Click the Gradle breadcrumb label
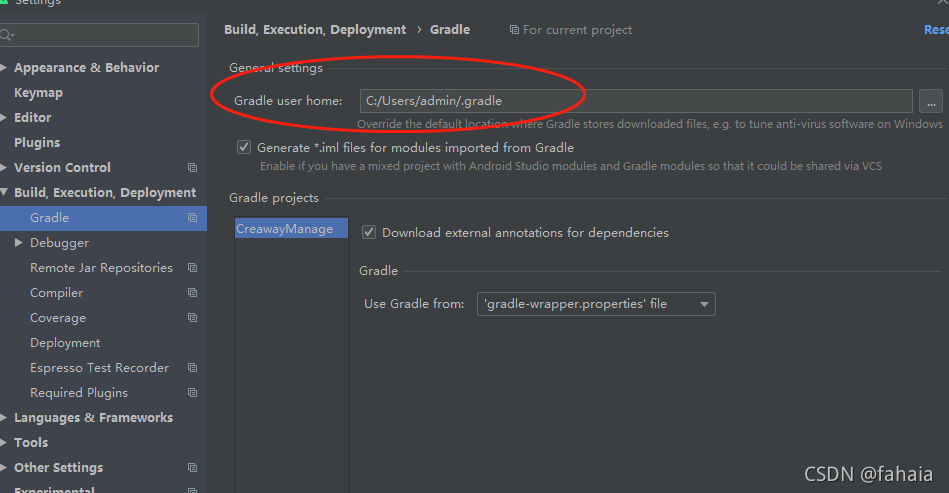 coord(450,30)
